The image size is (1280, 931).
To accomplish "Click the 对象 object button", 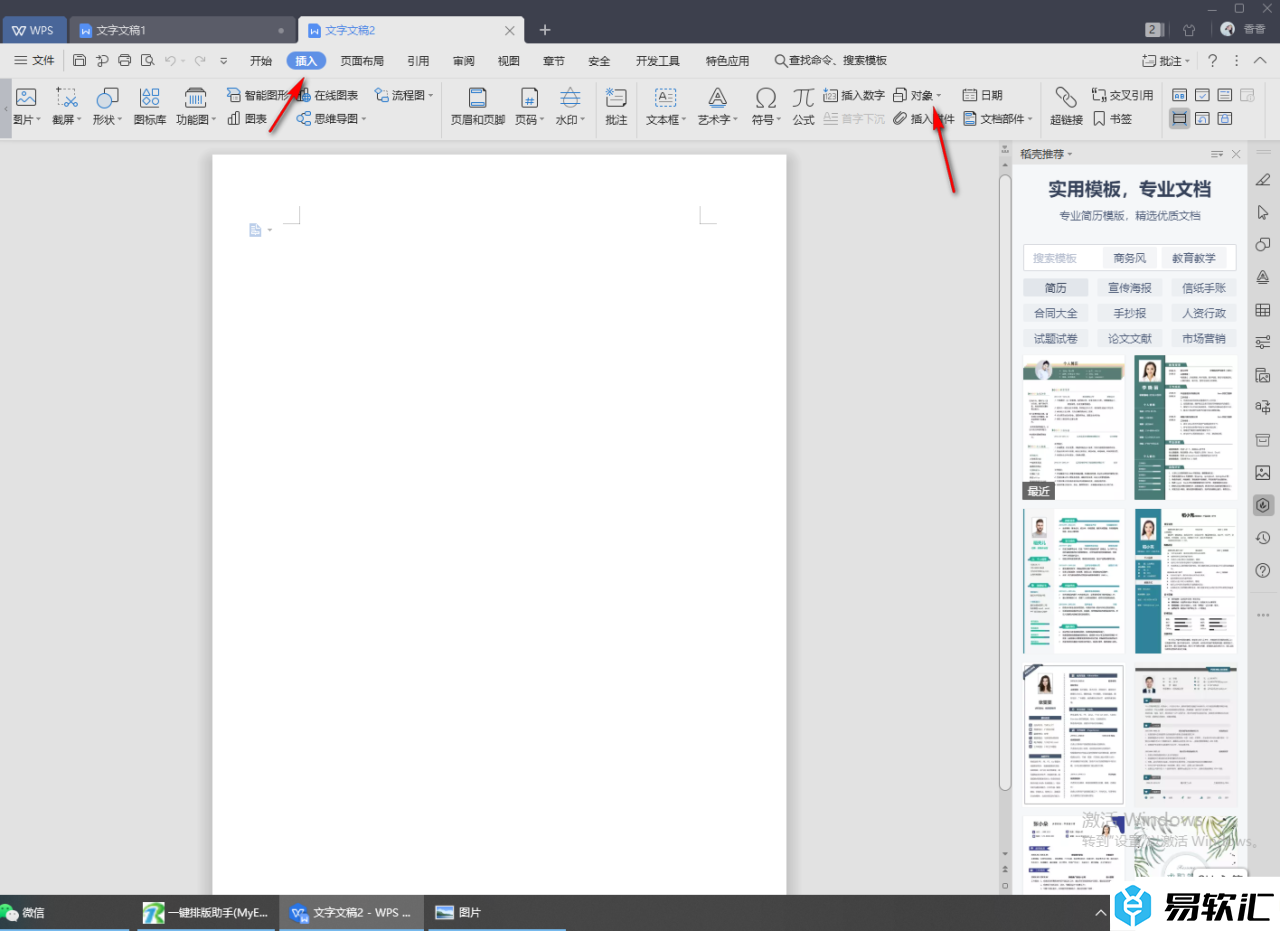I will tap(916, 95).
